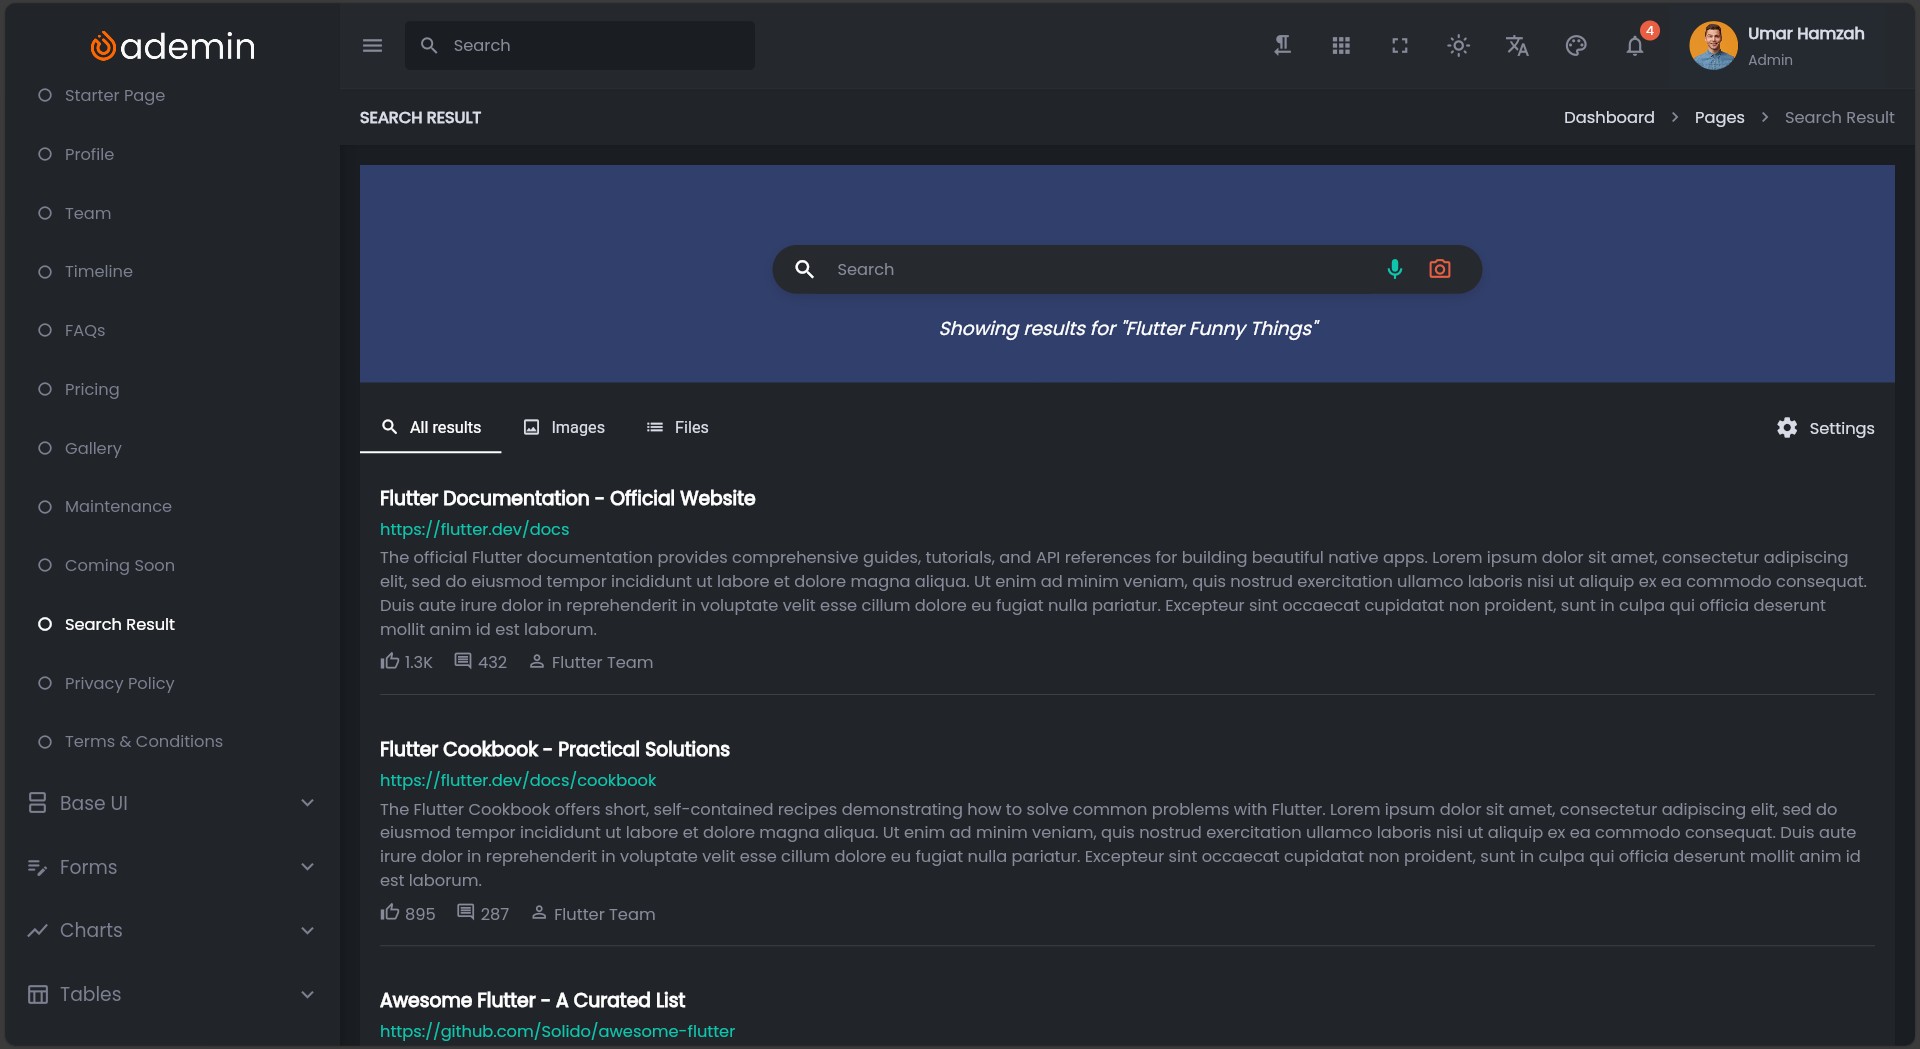Toggle fullscreen mode icon
This screenshot has width=1920, height=1049.
pyautogui.click(x=1400, y=46)
